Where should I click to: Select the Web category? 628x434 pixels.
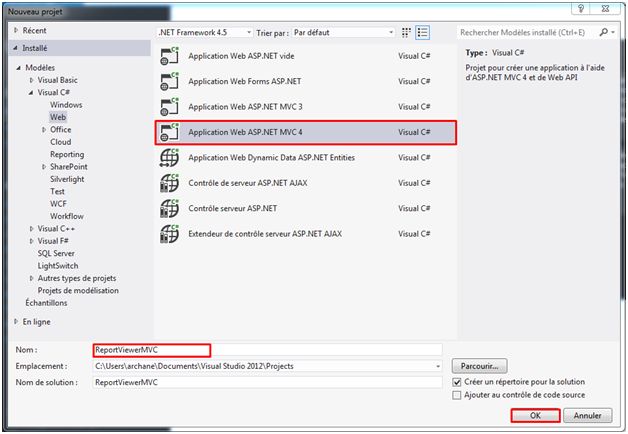click(58, 117)
